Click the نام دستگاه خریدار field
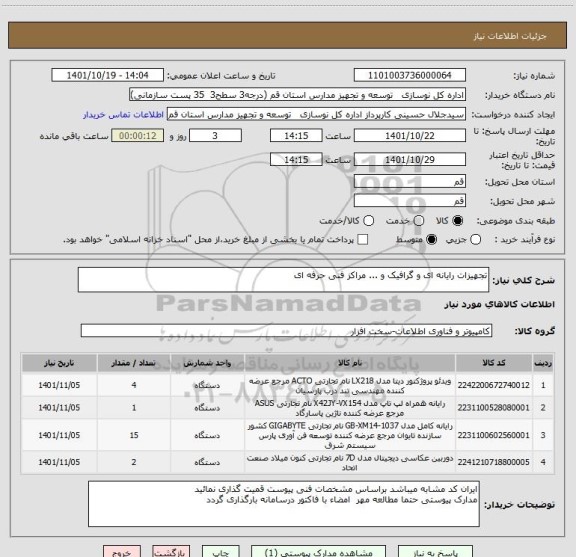The height and width of the screenshot is (557, 576). coord(298,95)
